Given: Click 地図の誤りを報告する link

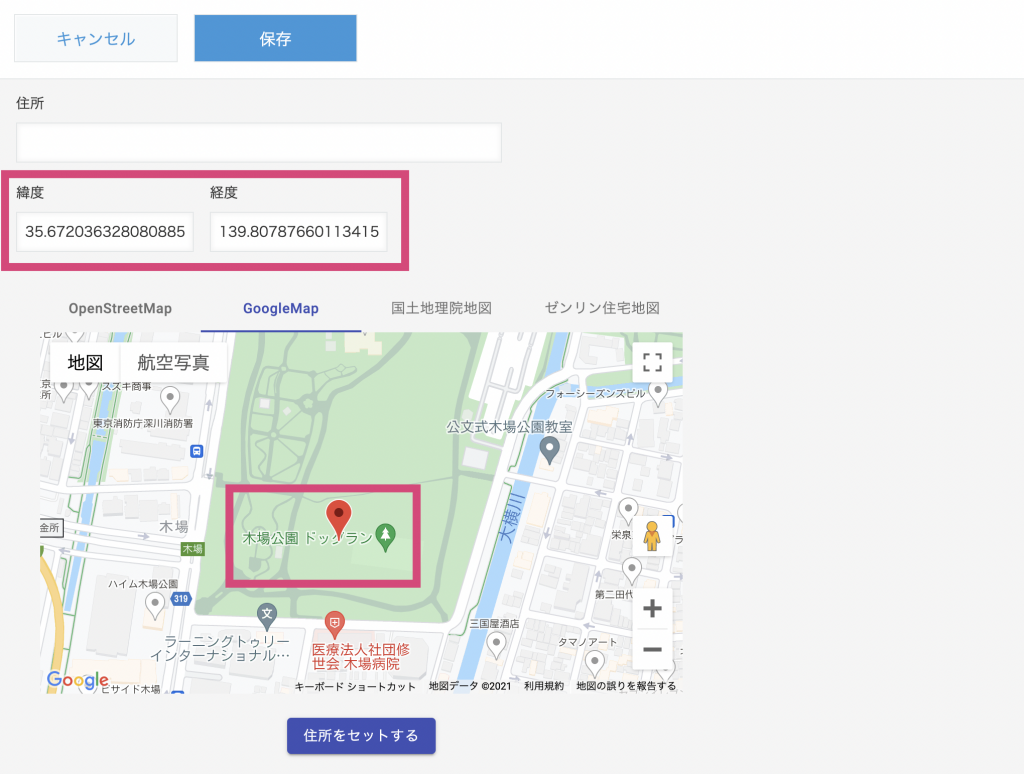Looking at the screenshot, I should point(626,686).
